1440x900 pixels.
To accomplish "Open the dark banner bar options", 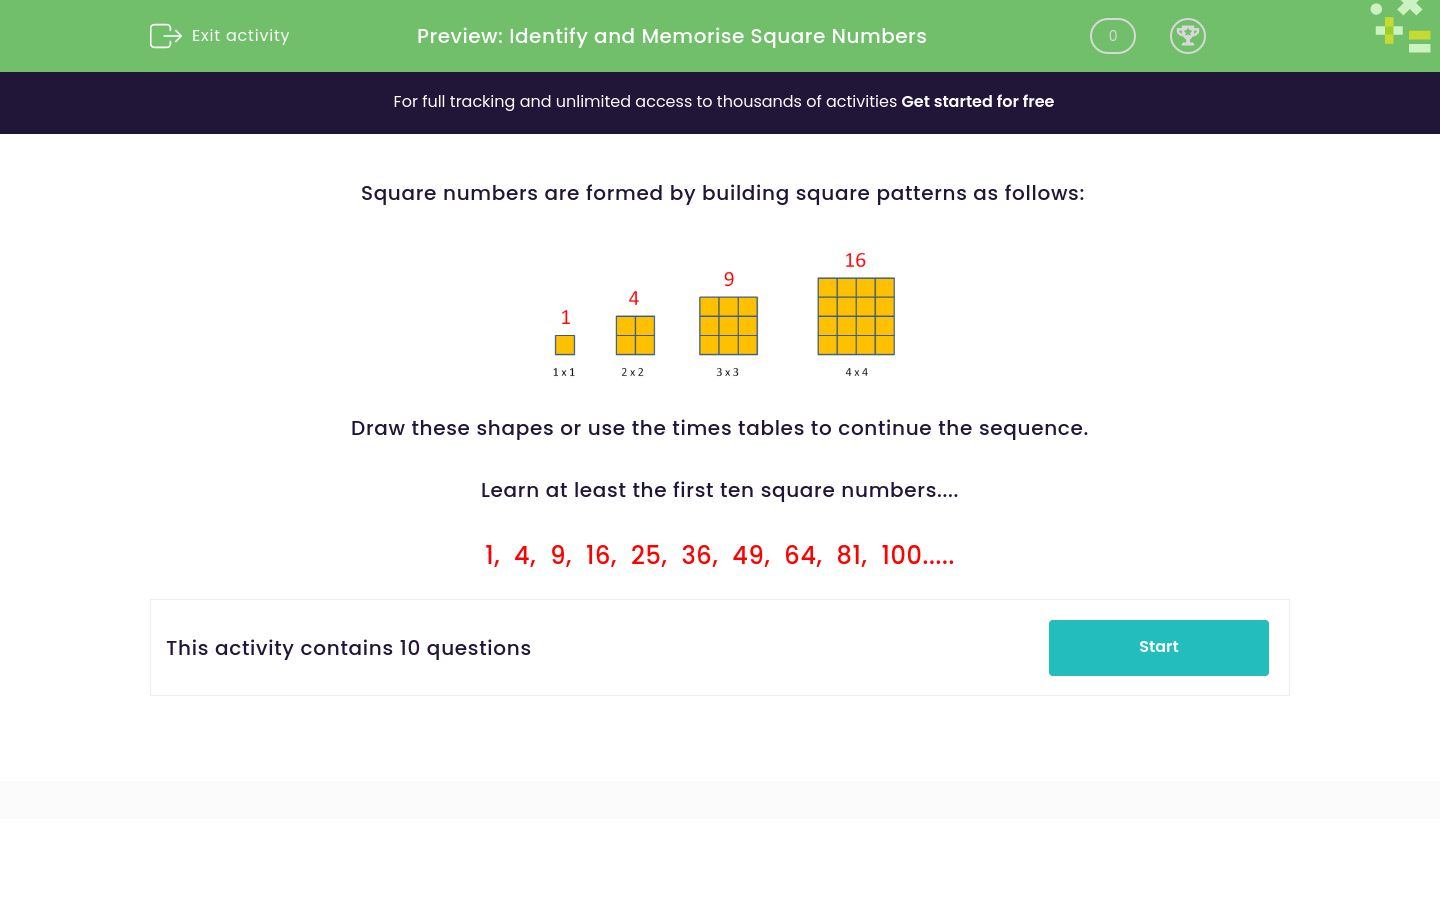I will tap(720, 102).
